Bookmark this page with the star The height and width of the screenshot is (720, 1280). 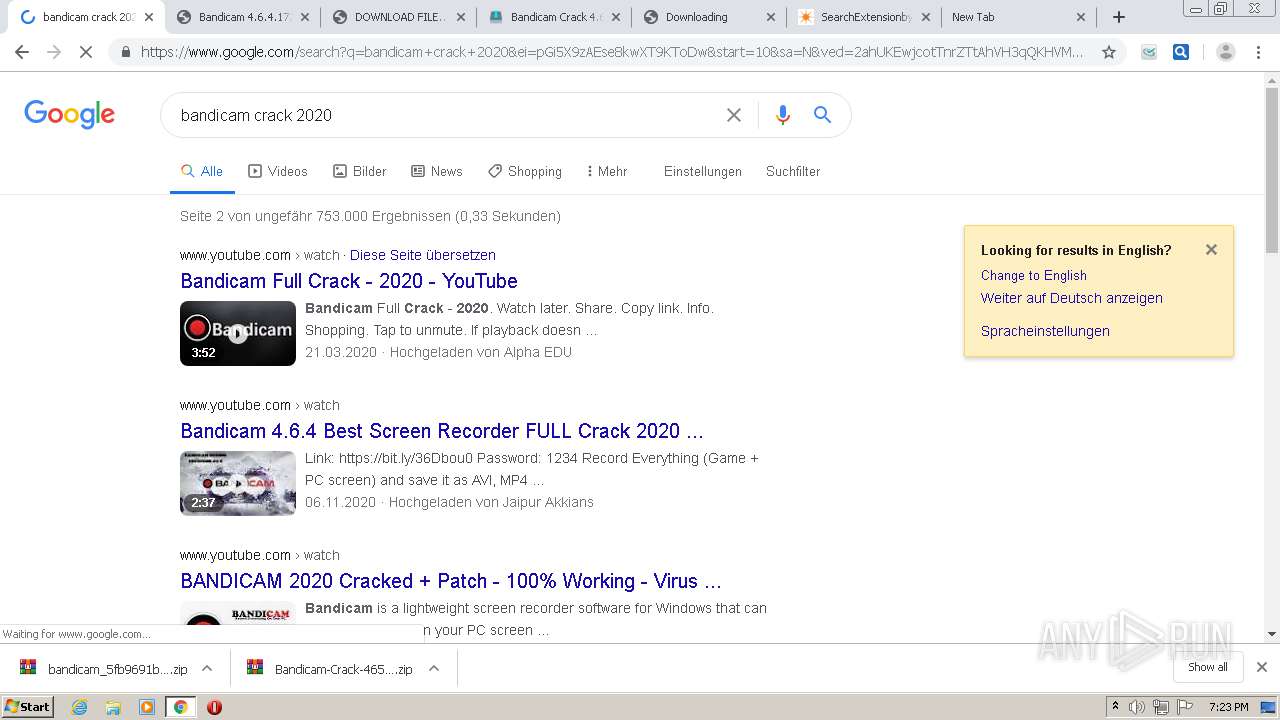(1108, 52)
